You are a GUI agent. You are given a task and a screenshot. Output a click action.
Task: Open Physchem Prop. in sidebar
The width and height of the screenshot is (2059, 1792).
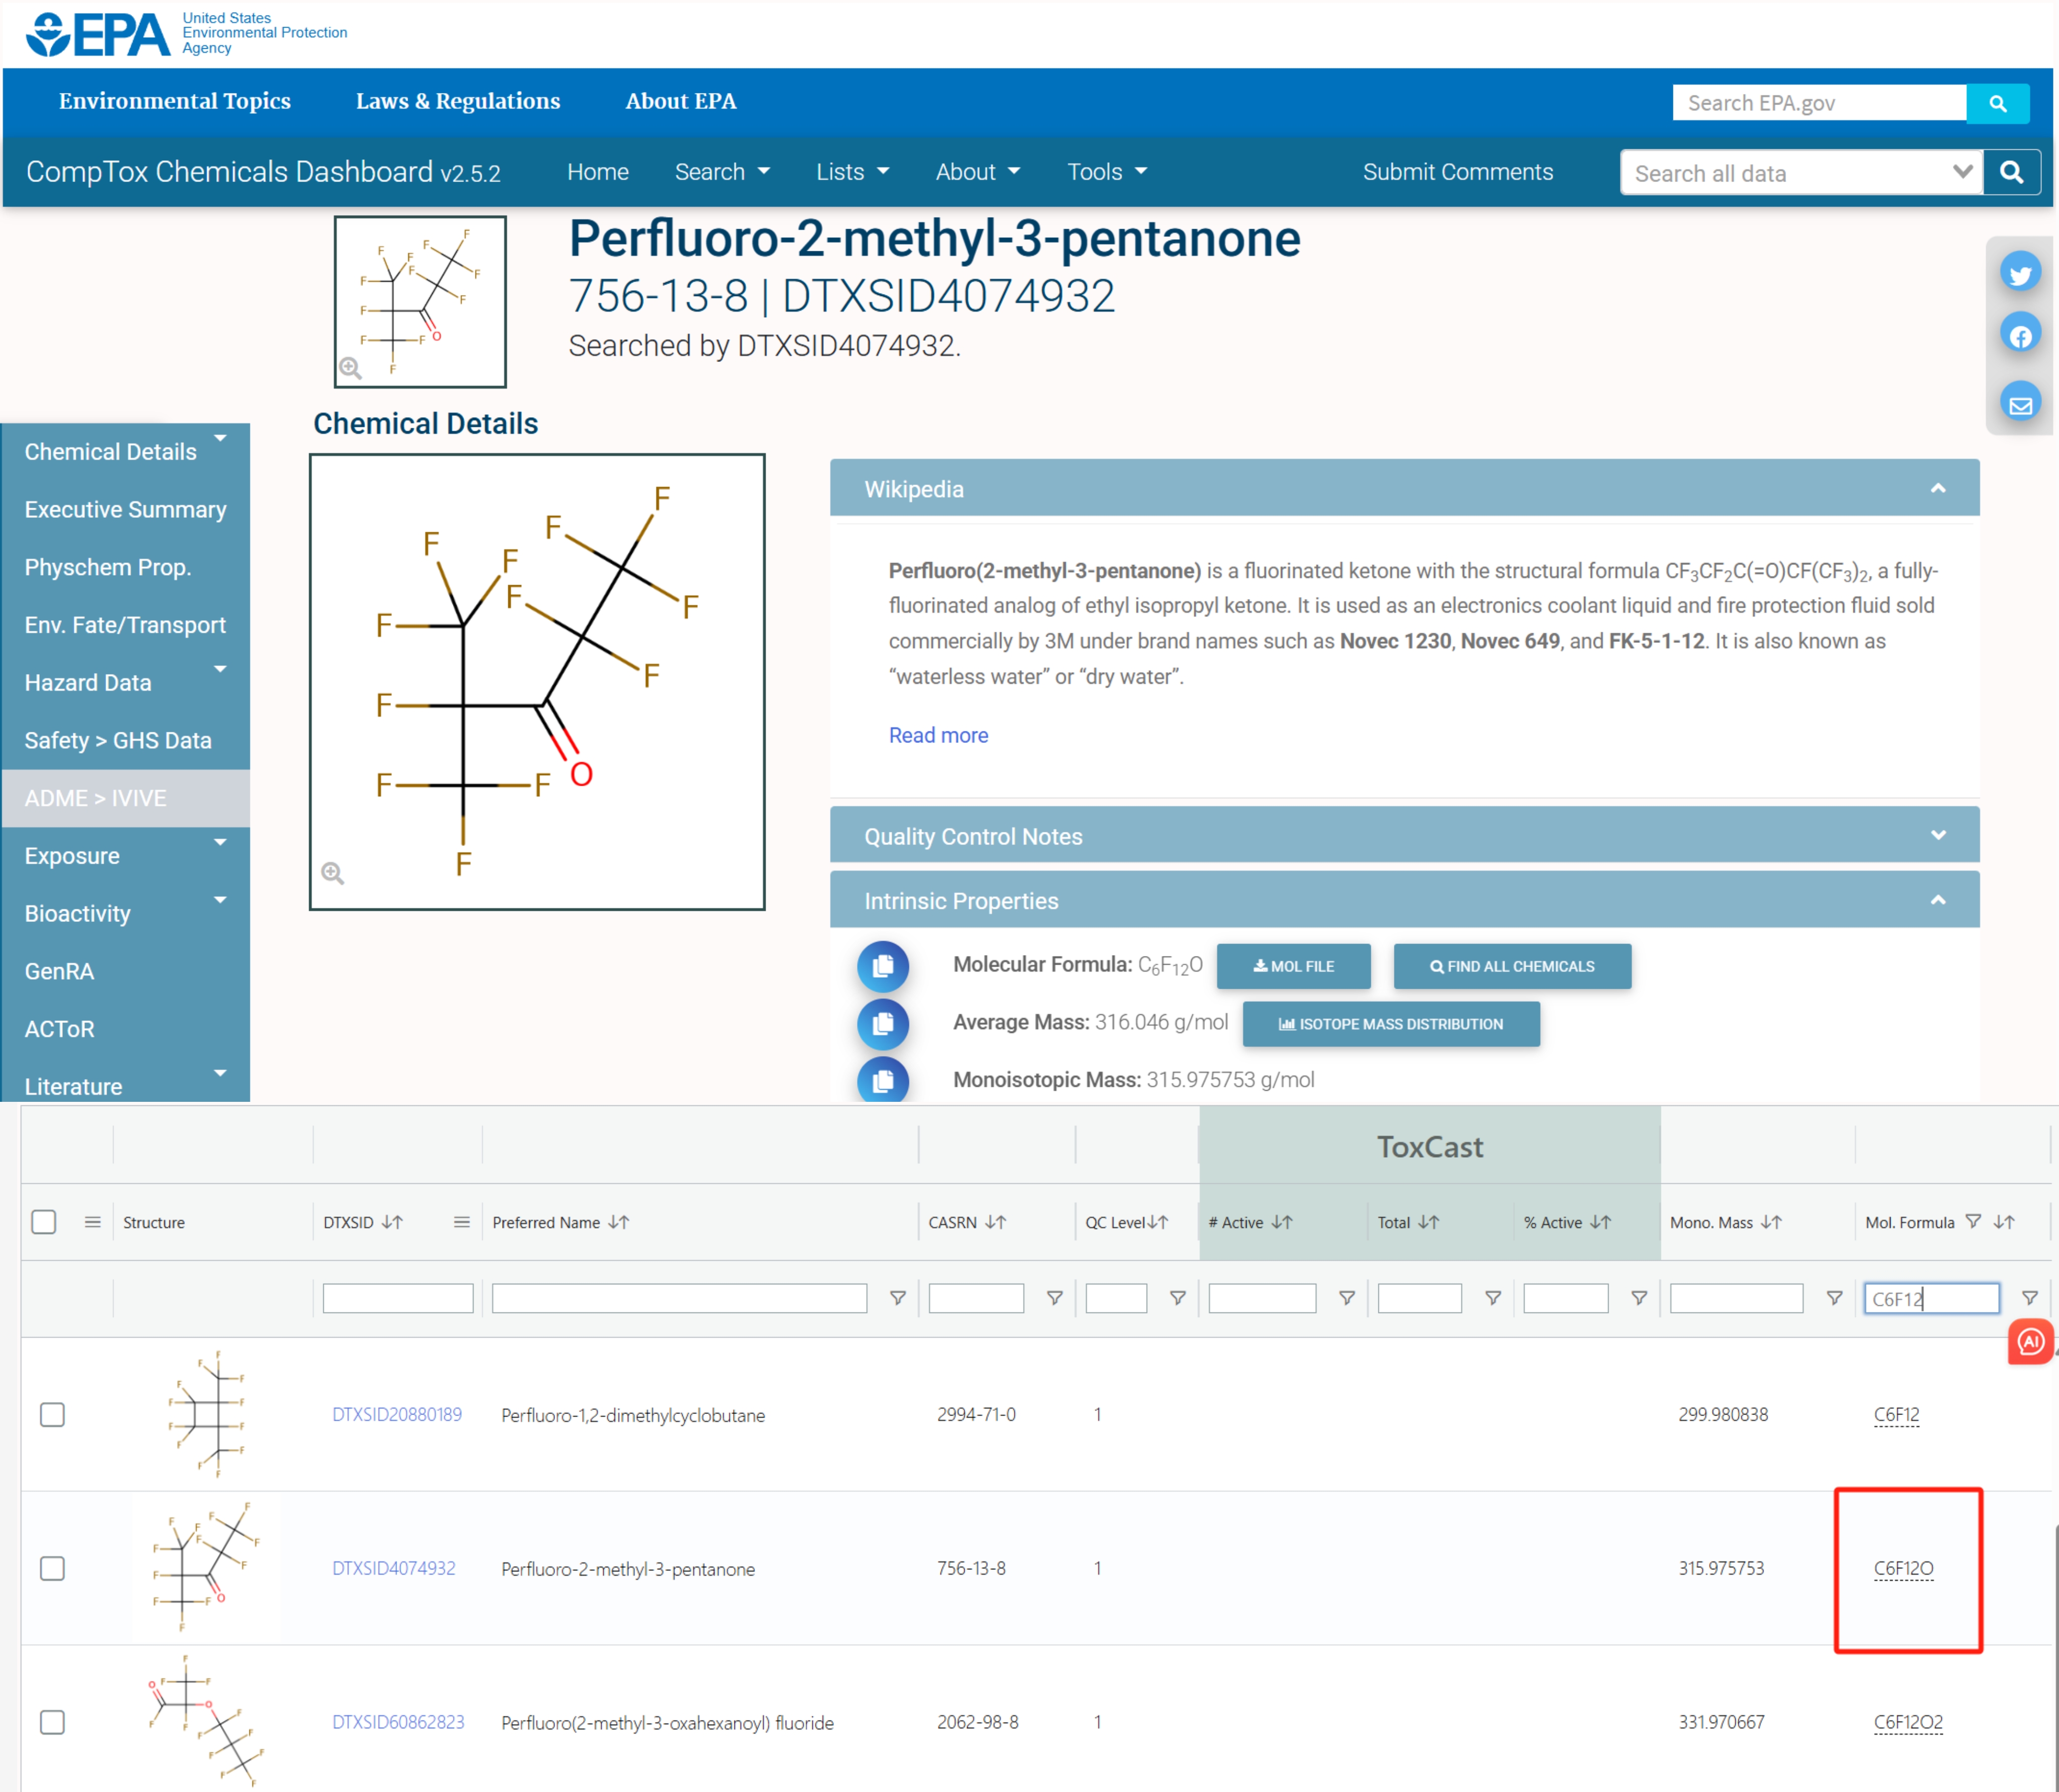tap(108, 567)
